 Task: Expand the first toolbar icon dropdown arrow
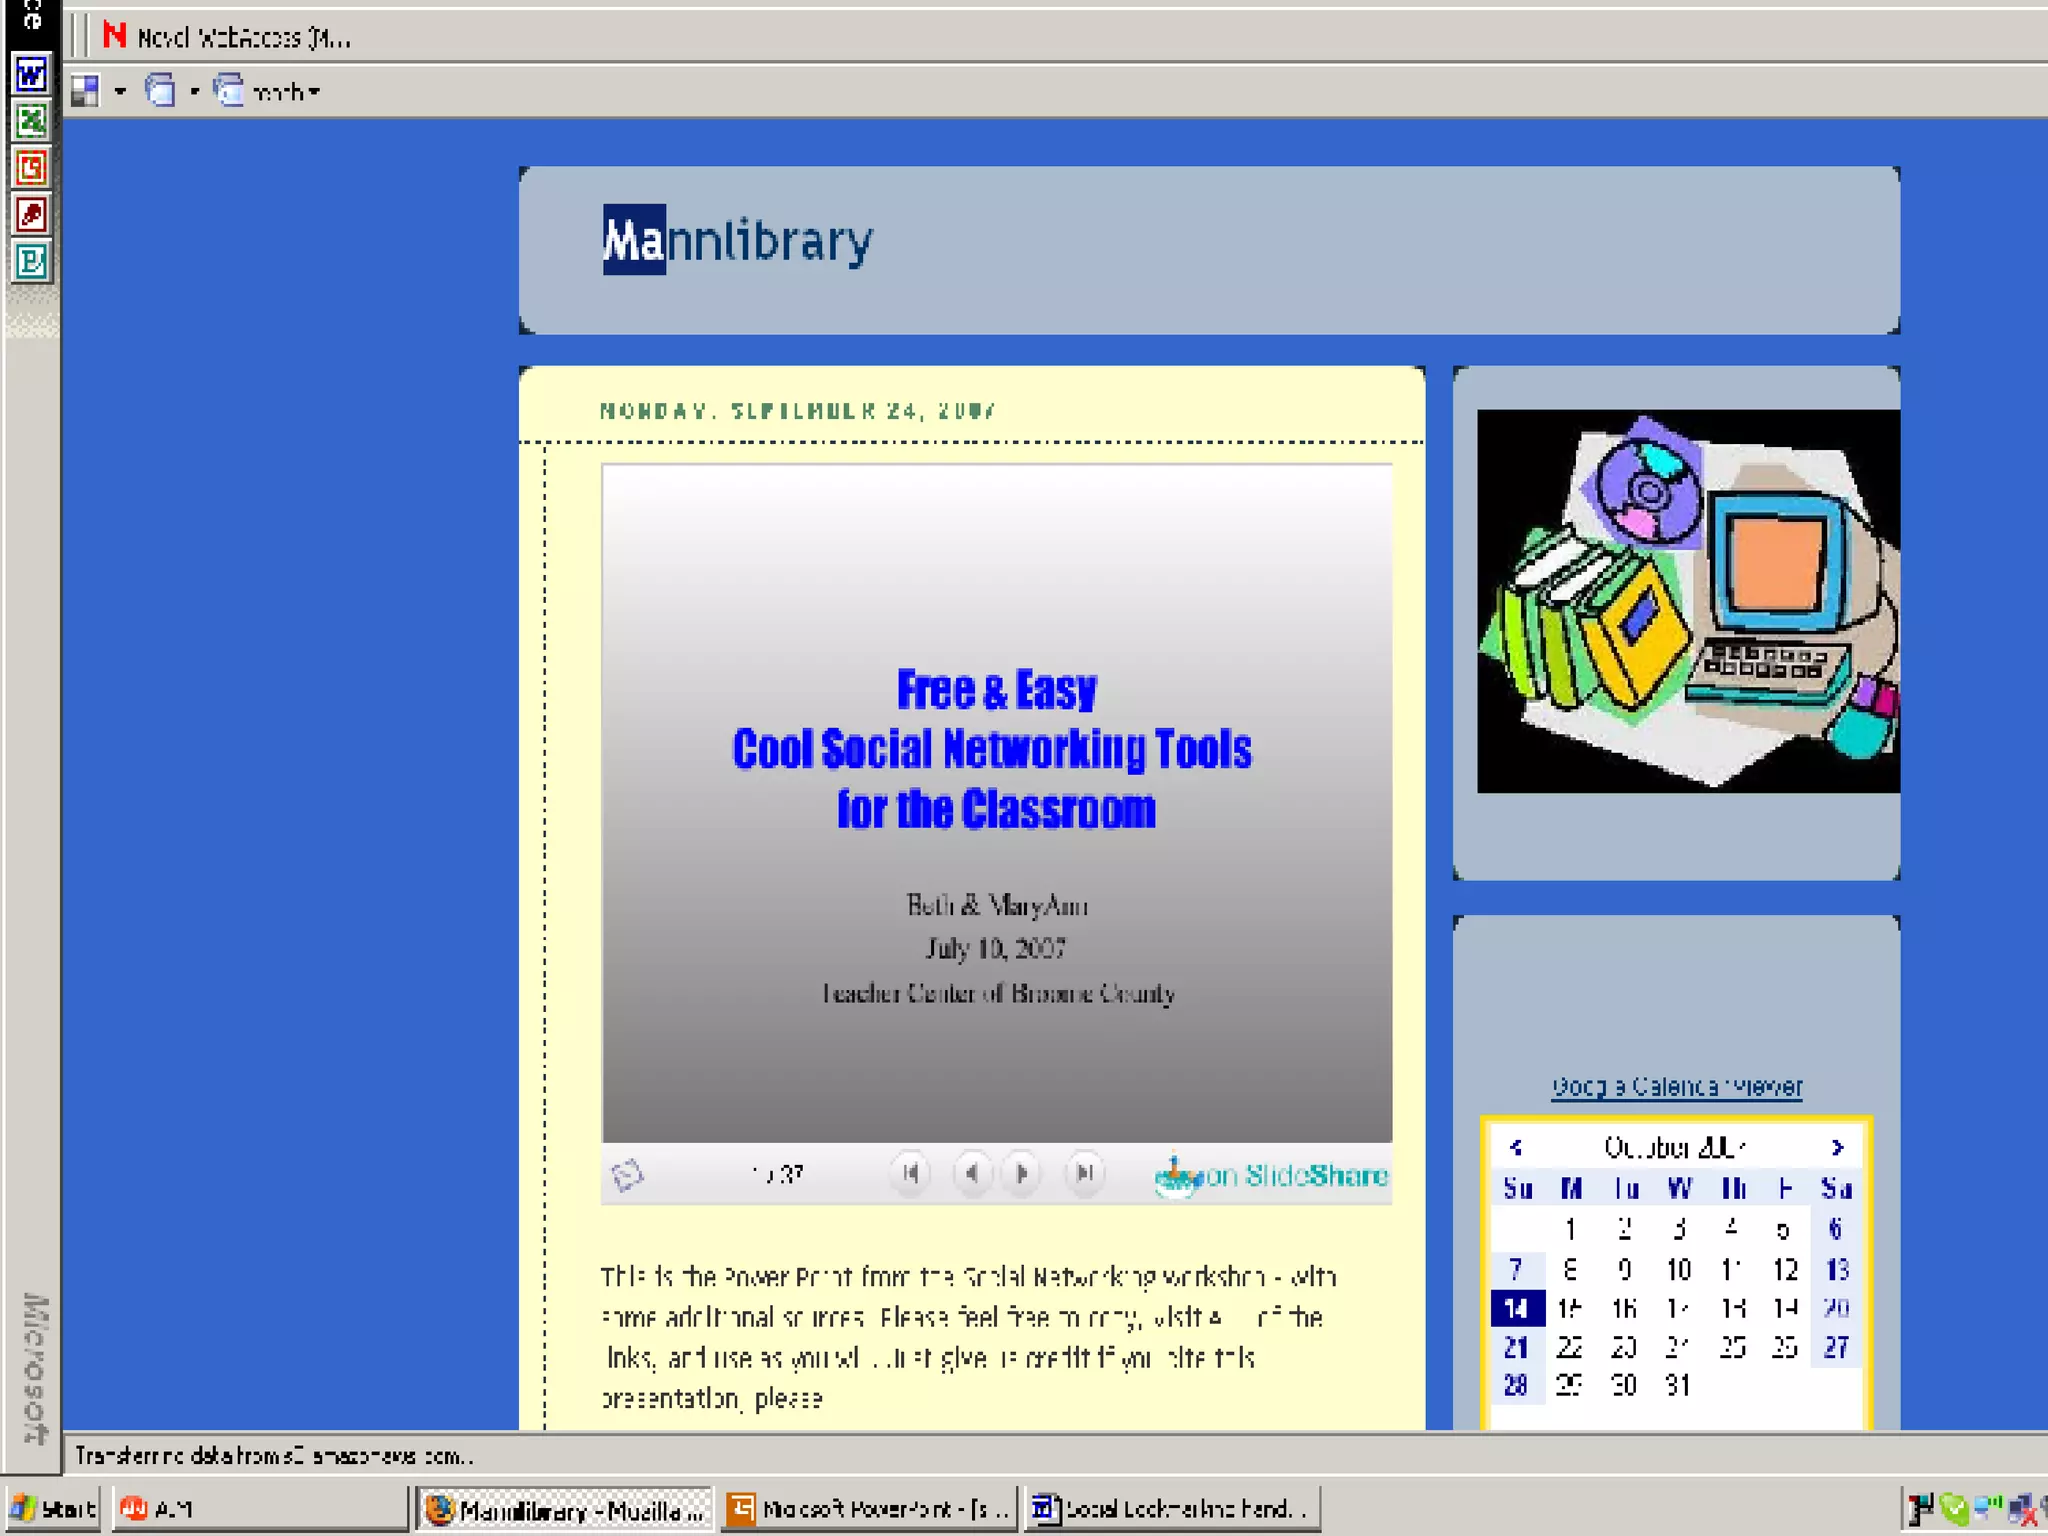tap(120, 92)
